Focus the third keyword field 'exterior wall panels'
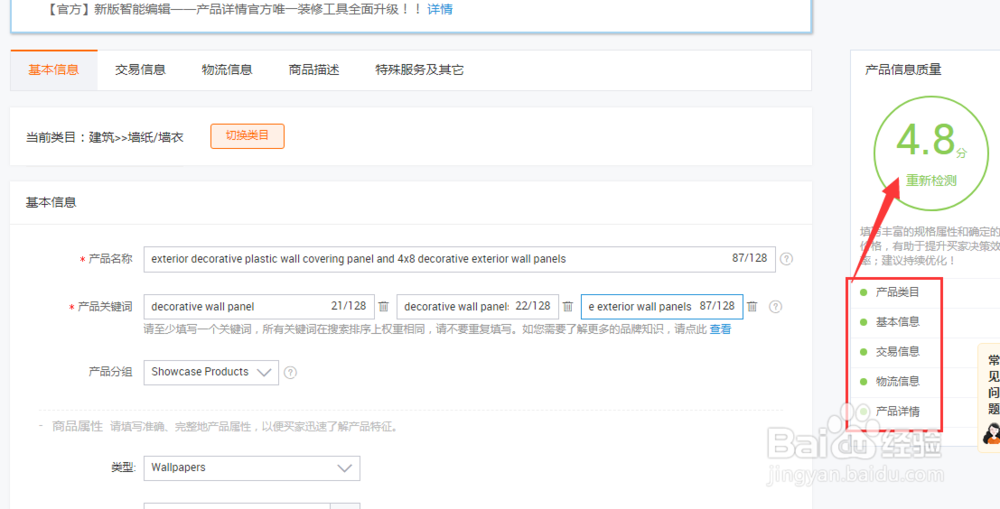Image resolution: width=1000 pixels, height=509 pixels. pyautogui.click(x=662, y=307)
